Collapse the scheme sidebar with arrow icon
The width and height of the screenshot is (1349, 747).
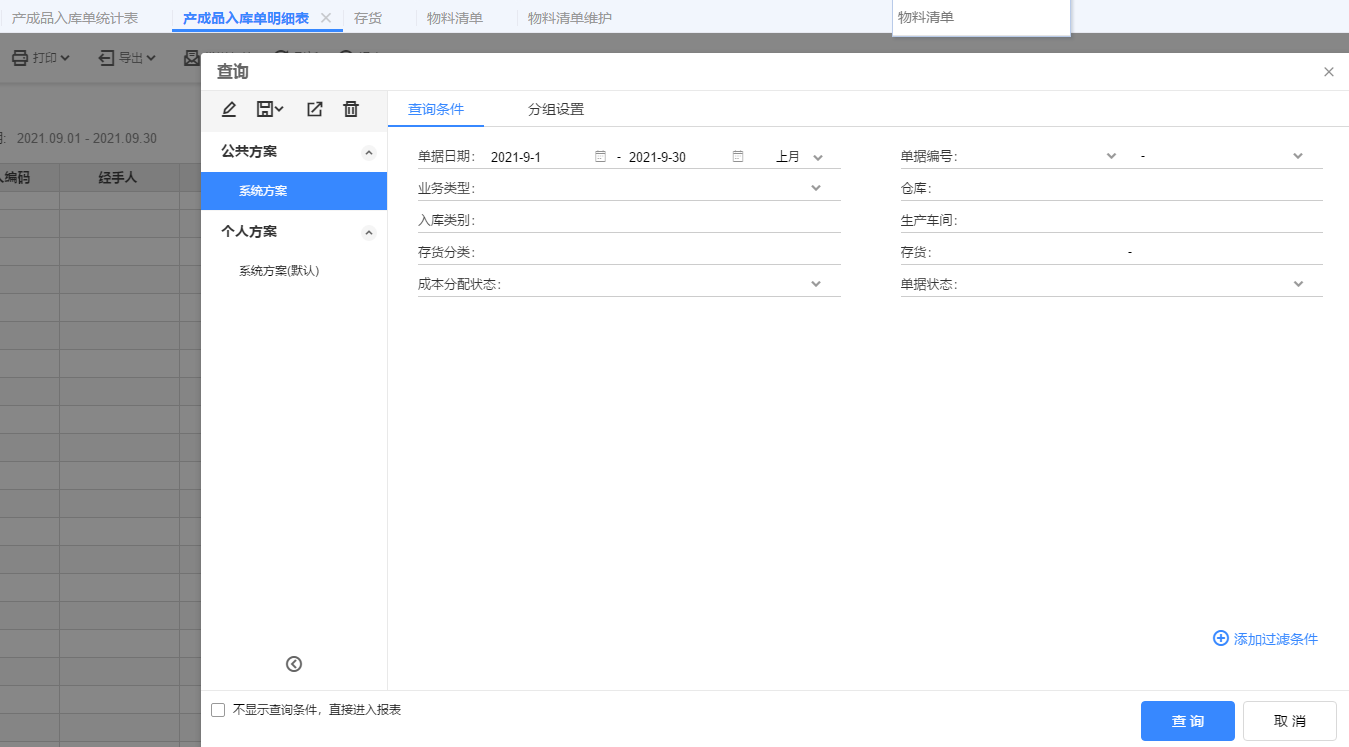click(x=294, y=664)
